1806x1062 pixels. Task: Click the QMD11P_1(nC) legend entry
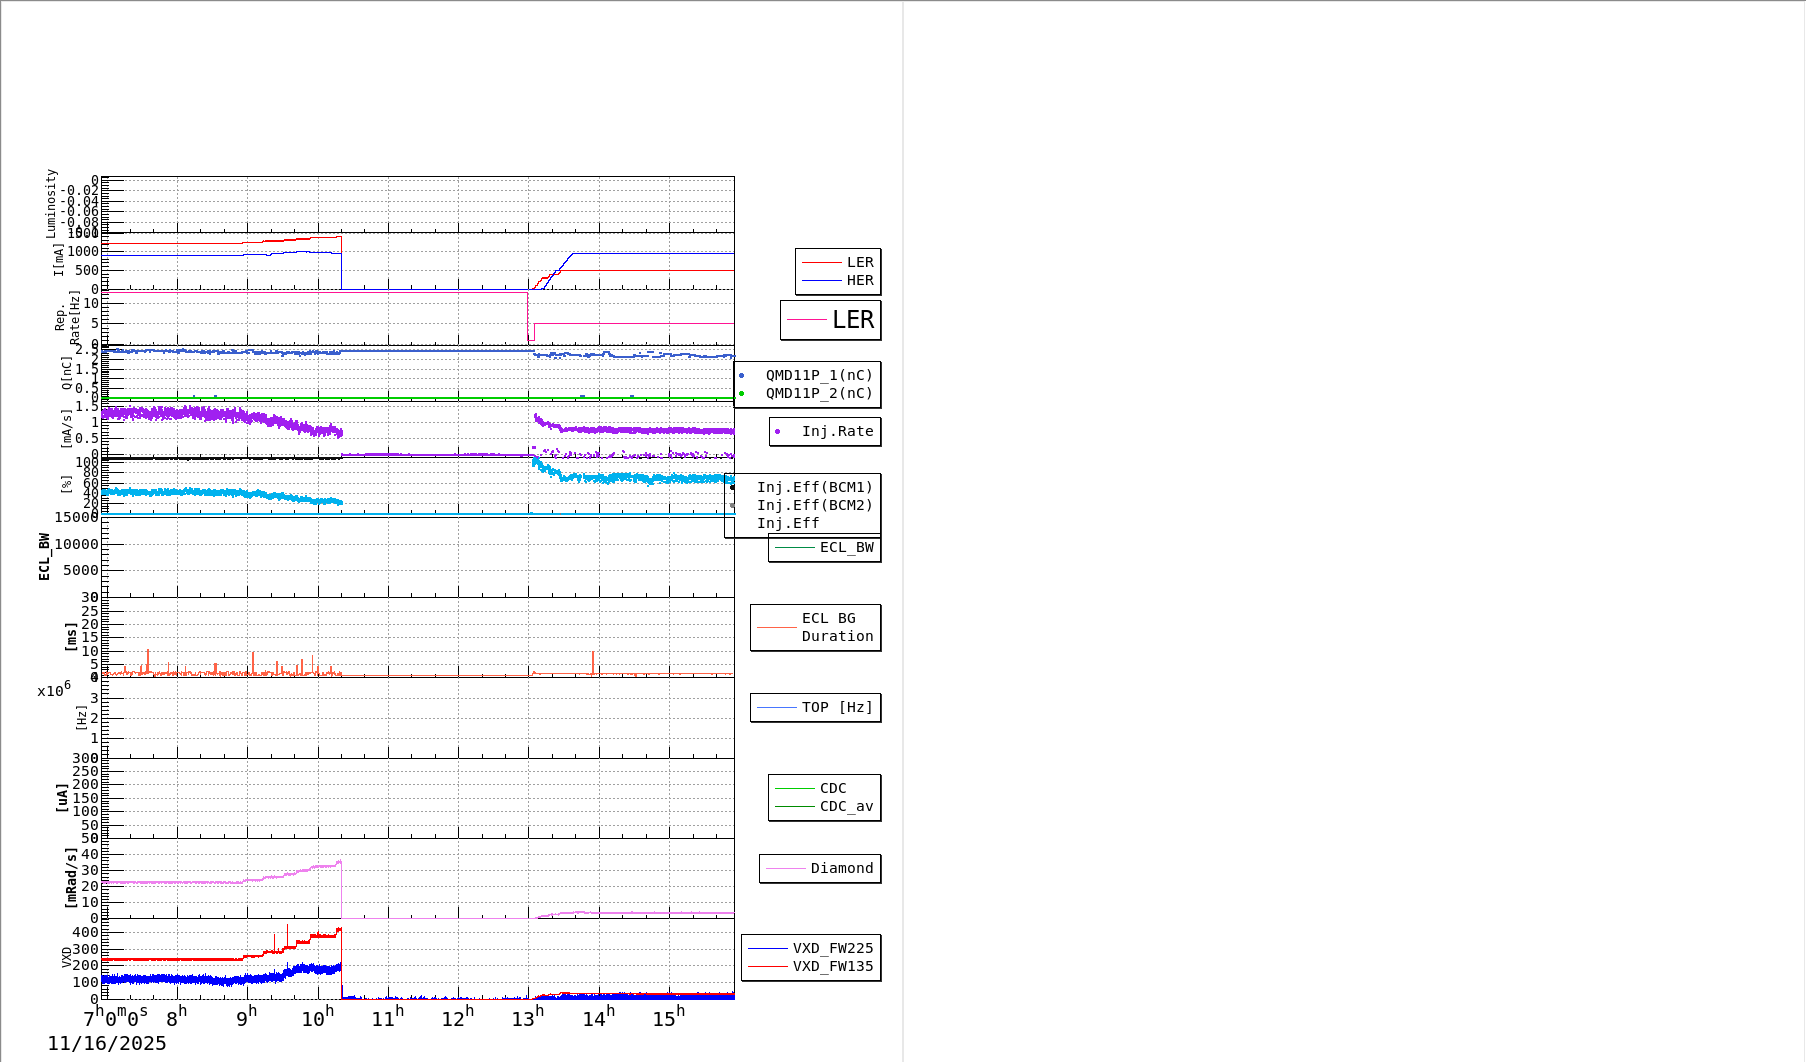pyautogui.click(x=818, y=375)
